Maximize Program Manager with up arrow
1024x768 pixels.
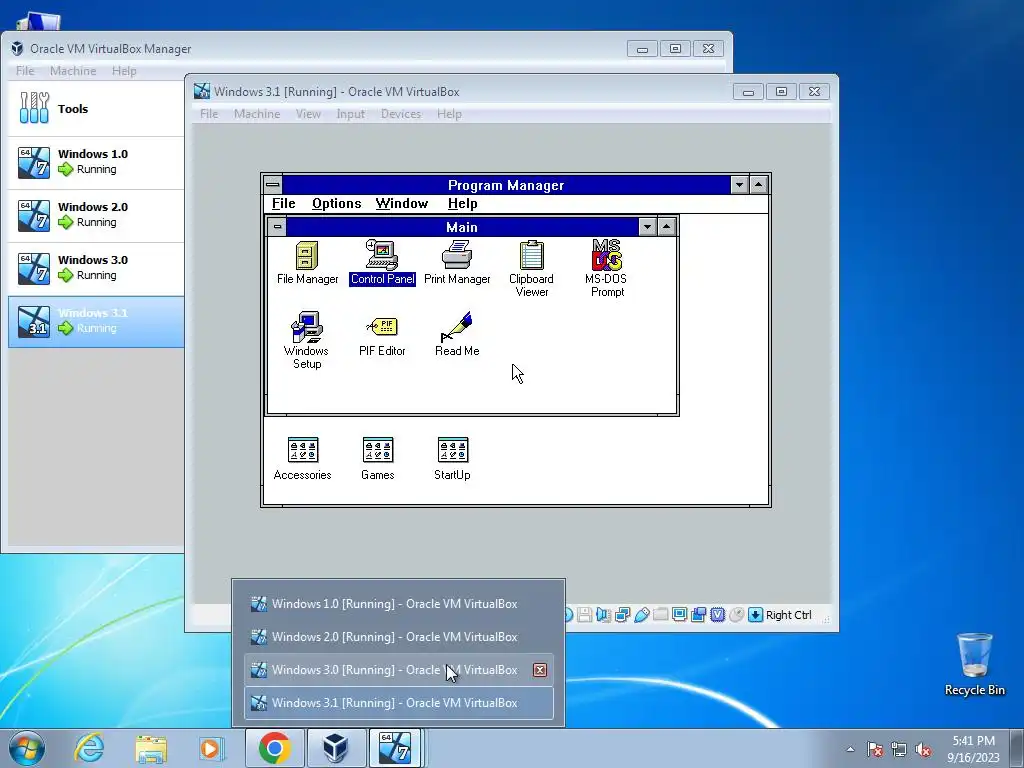758,185
